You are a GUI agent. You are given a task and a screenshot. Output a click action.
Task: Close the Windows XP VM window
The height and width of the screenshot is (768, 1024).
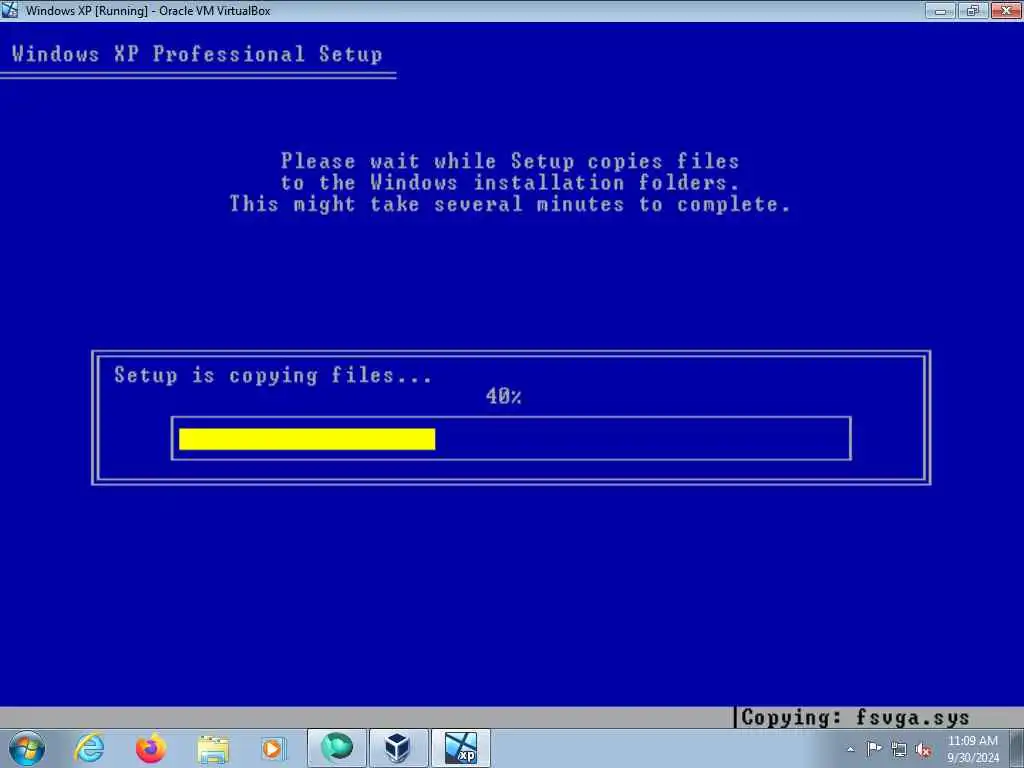pos(1006,10)
